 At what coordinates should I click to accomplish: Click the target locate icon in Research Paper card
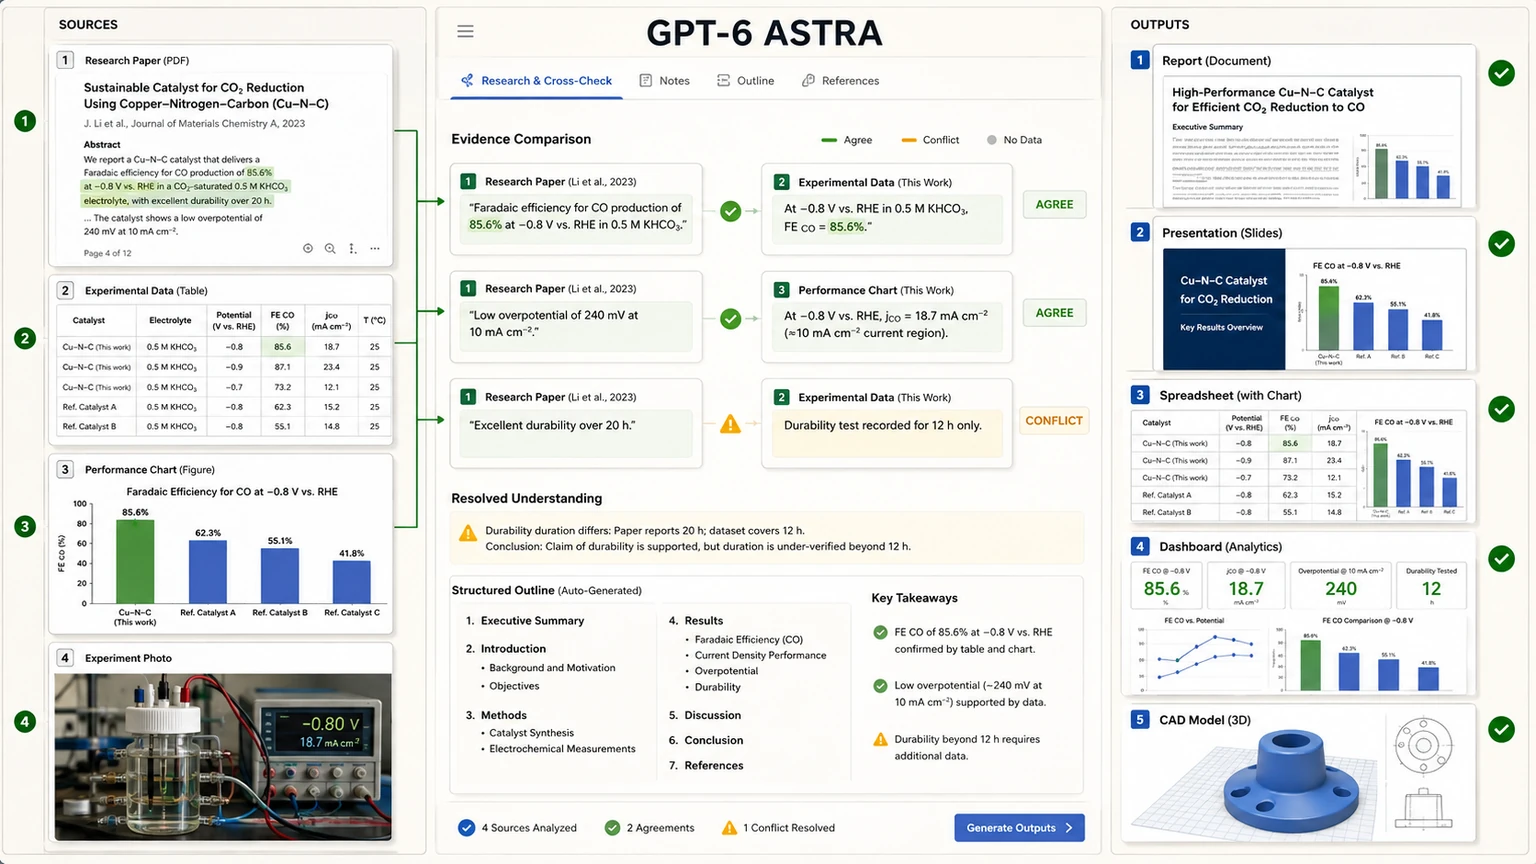(x=308, y=248)
